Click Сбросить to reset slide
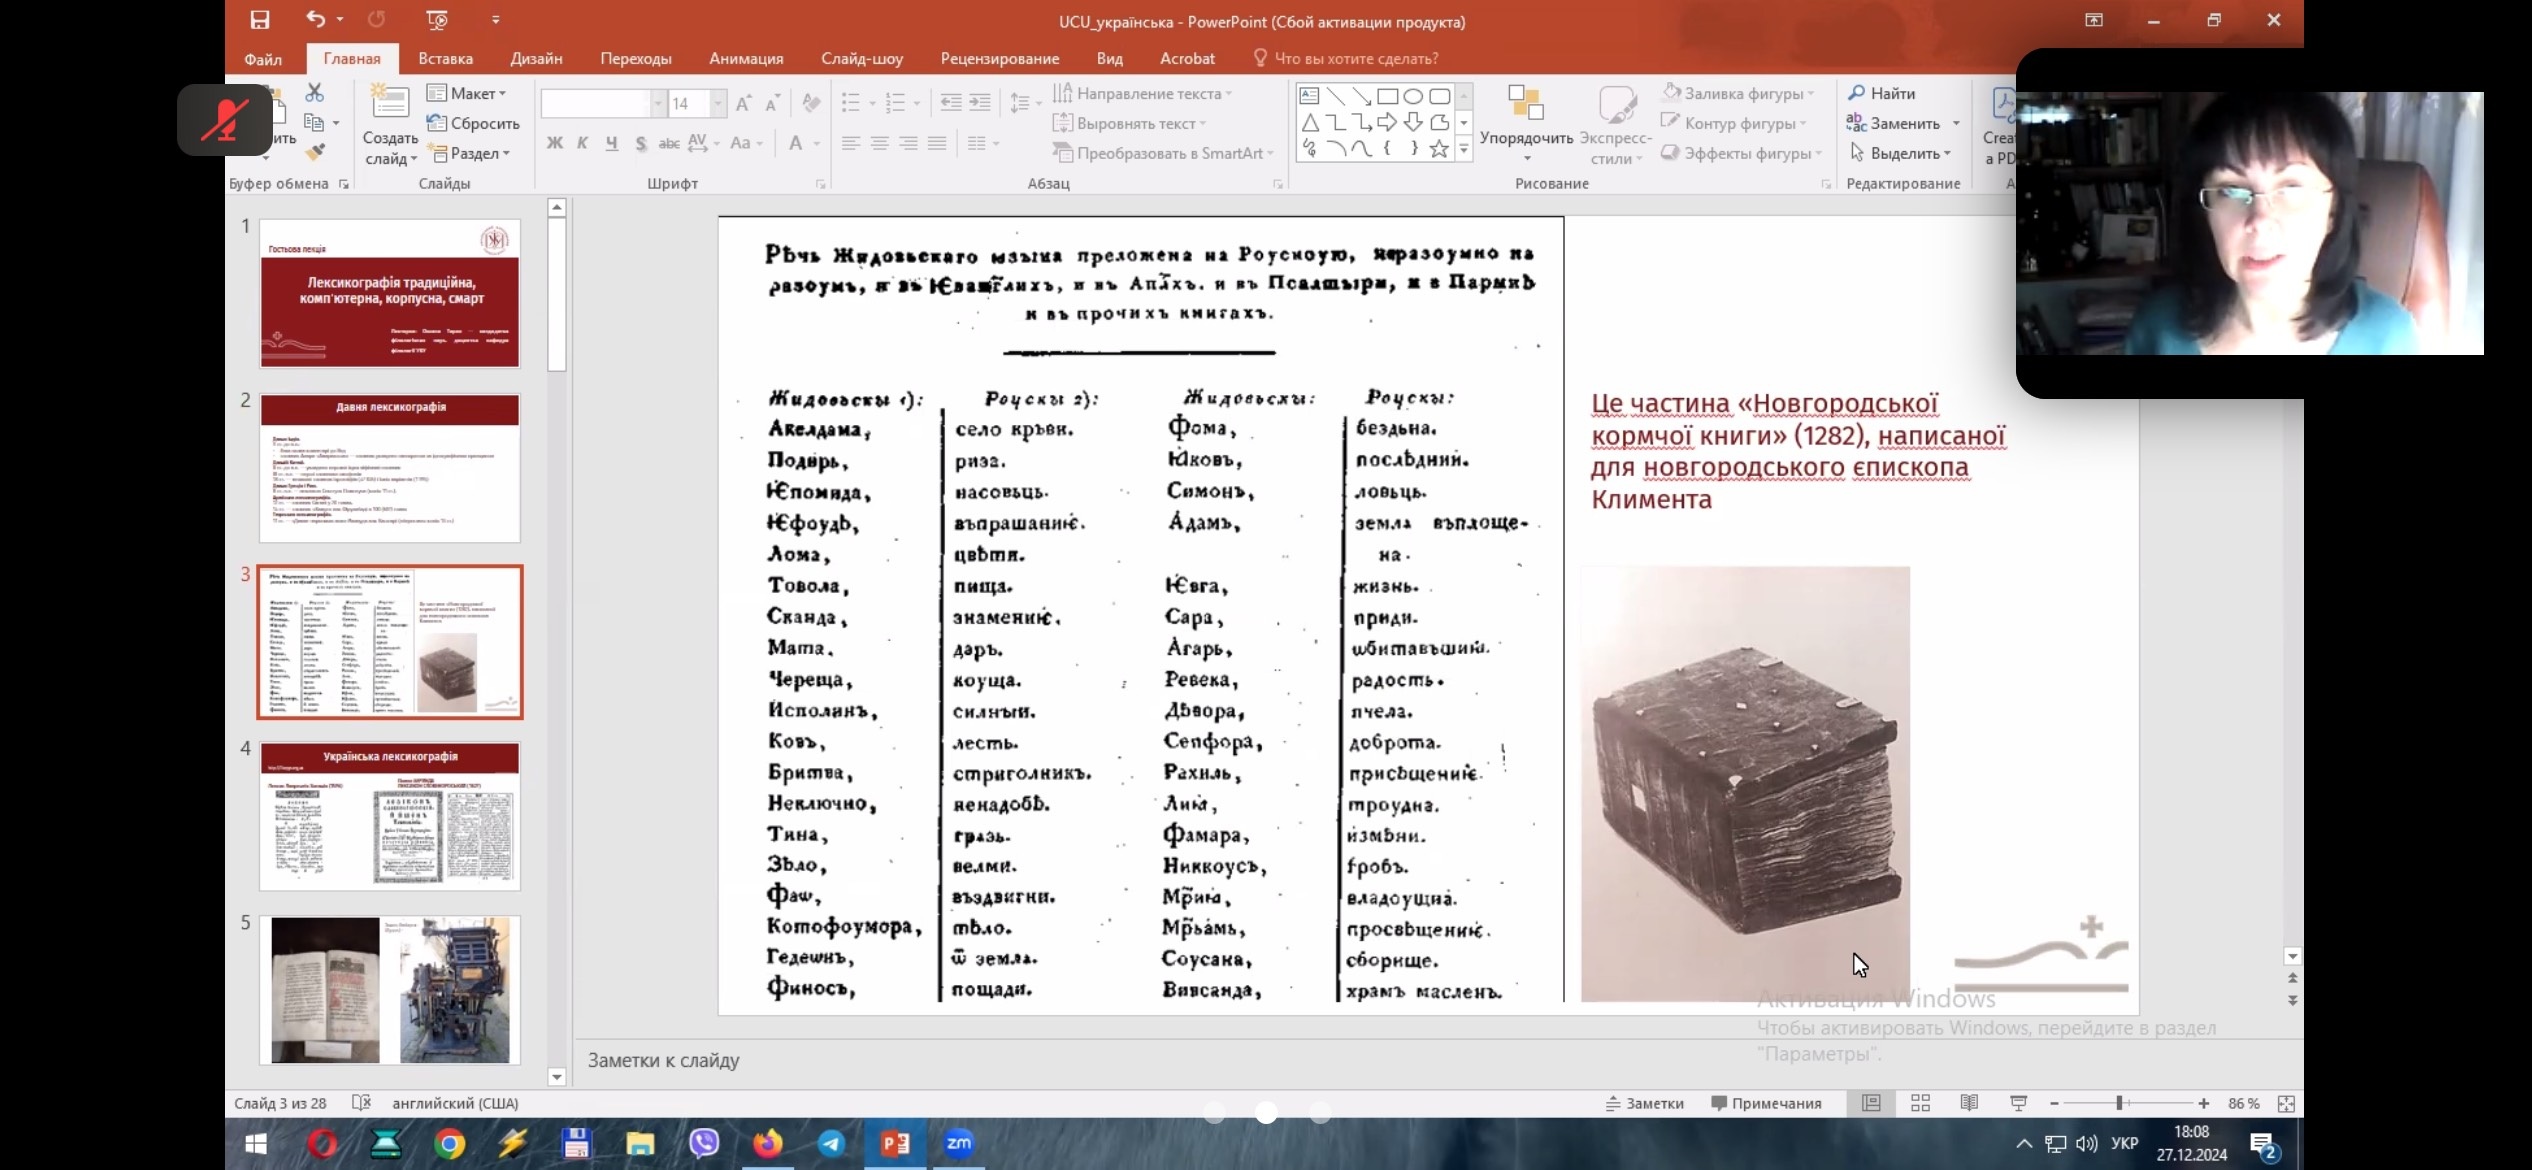 click(x=473, y=123)
